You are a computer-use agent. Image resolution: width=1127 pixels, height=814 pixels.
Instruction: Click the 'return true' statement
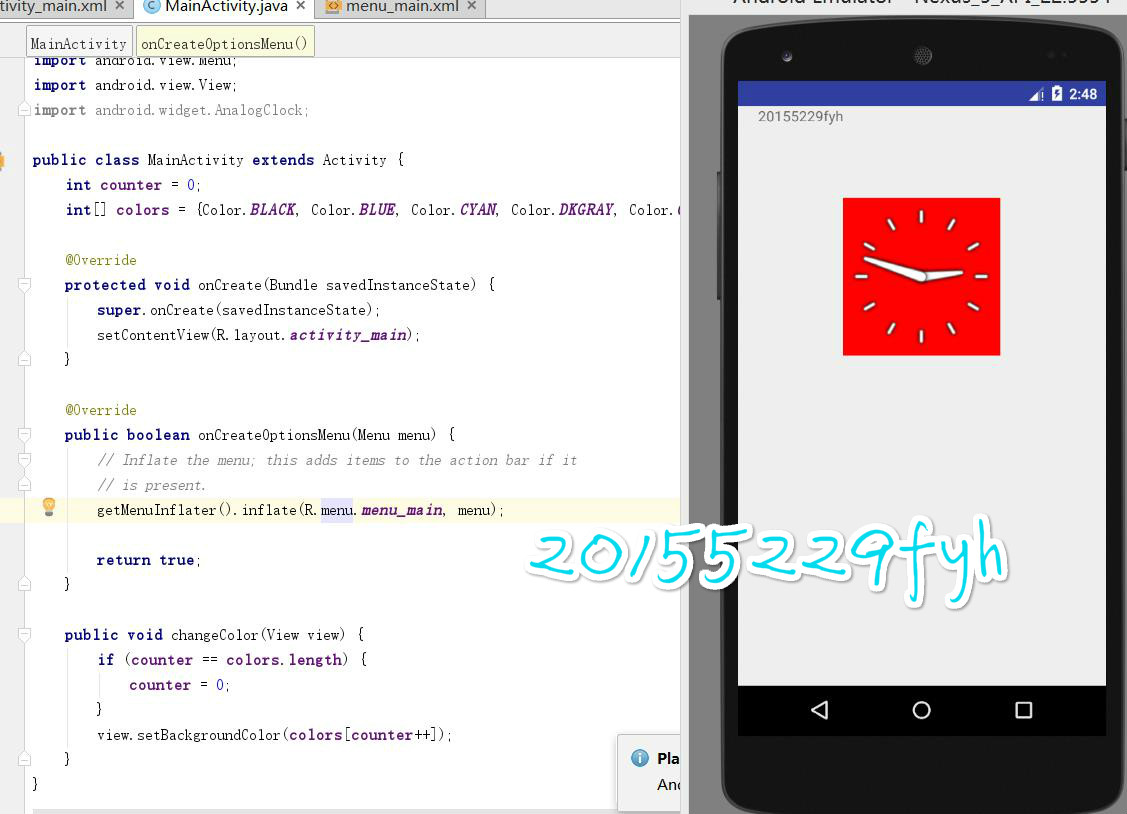(x=148, y=560)
